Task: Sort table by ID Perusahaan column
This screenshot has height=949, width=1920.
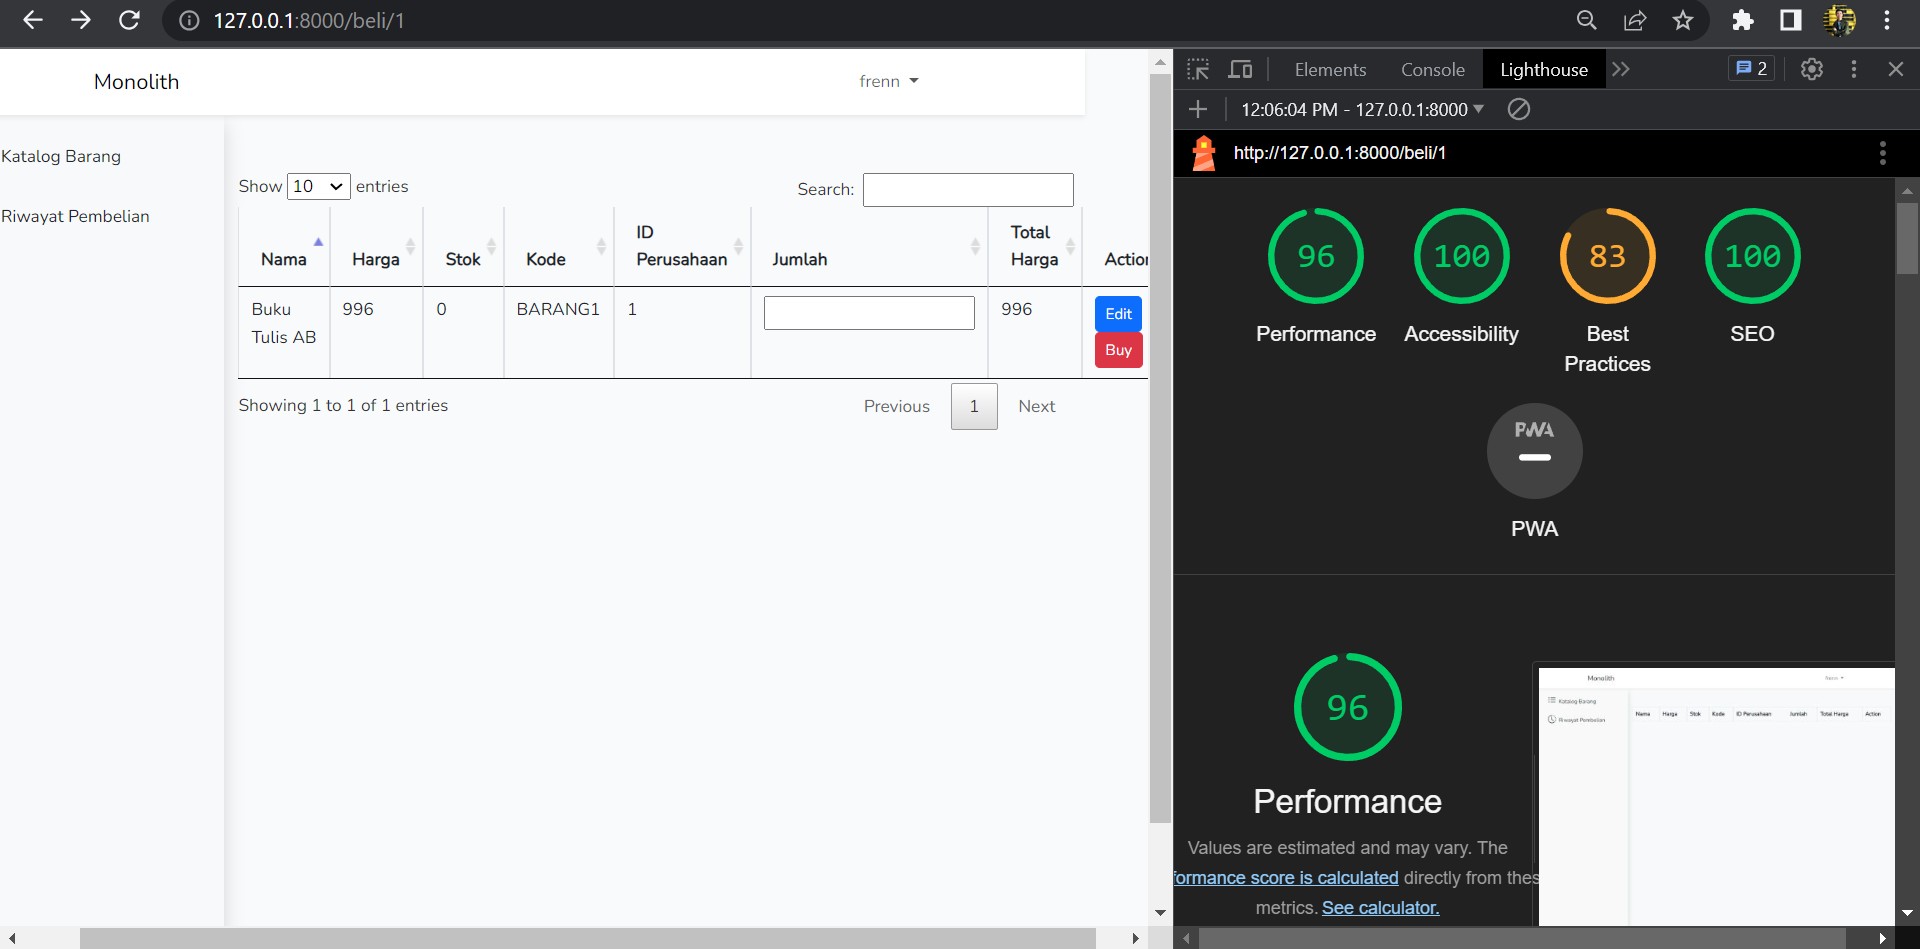Action: pyautogui.click(x=682, y=246)
